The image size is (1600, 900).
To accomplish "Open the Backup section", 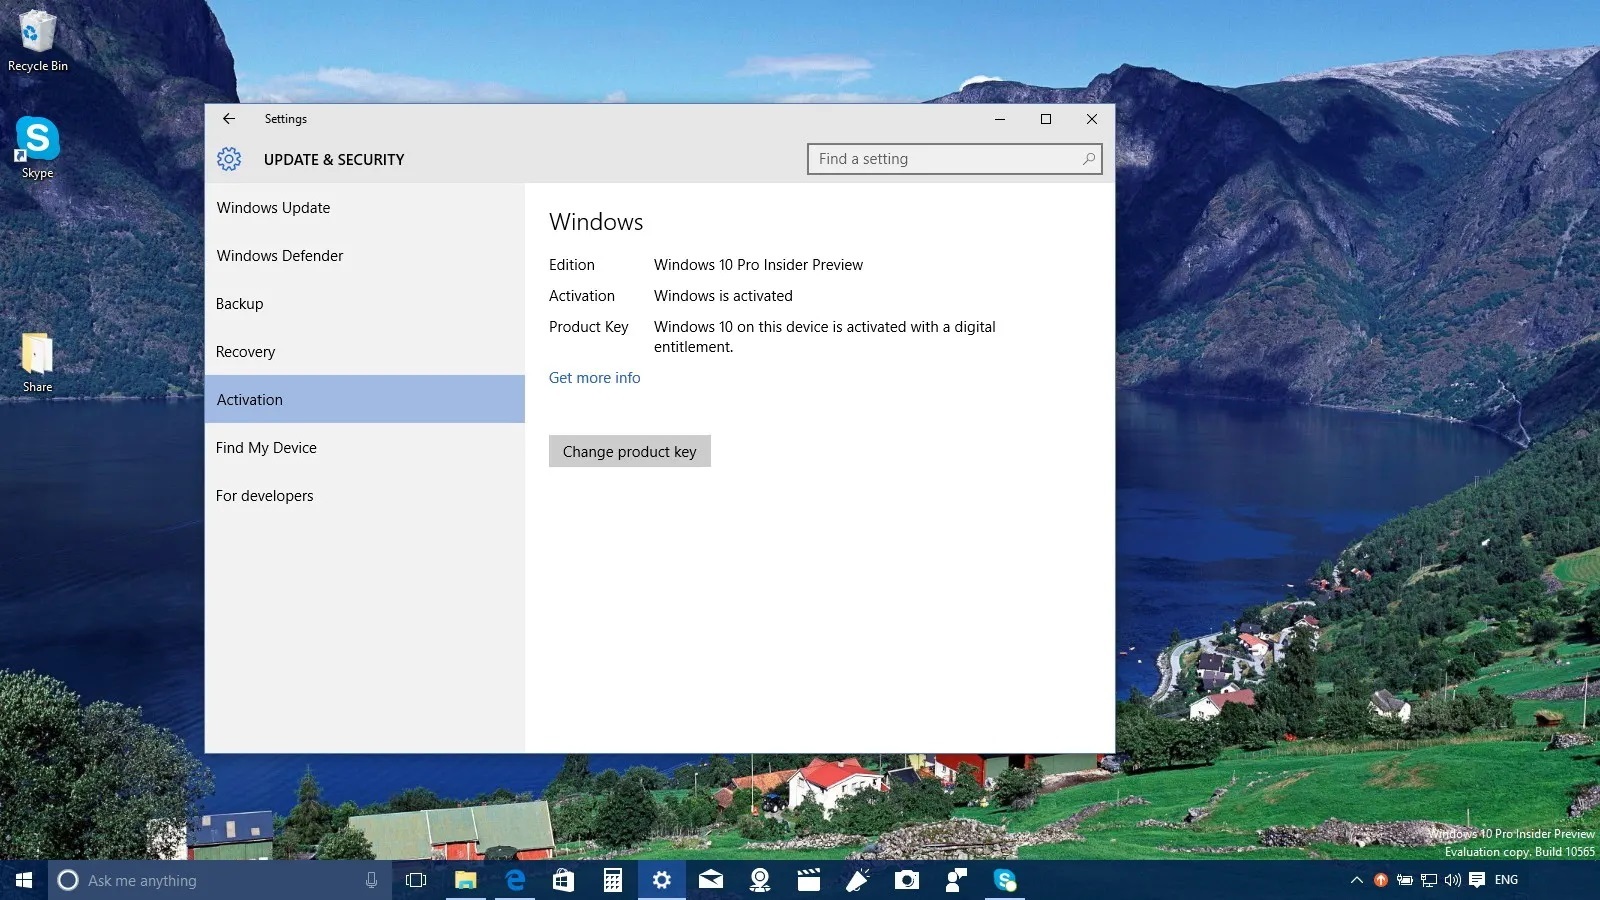I will tap(365, 304).
